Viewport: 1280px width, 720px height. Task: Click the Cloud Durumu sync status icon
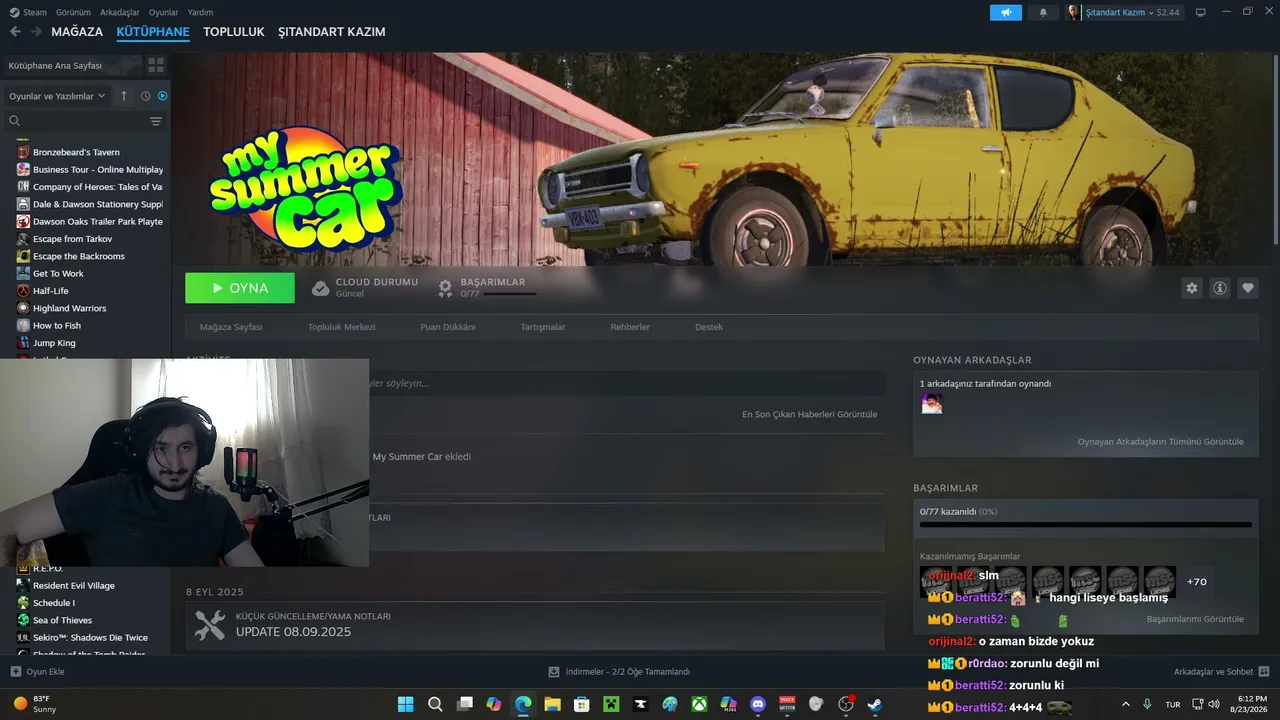click(x=321, y=288)
